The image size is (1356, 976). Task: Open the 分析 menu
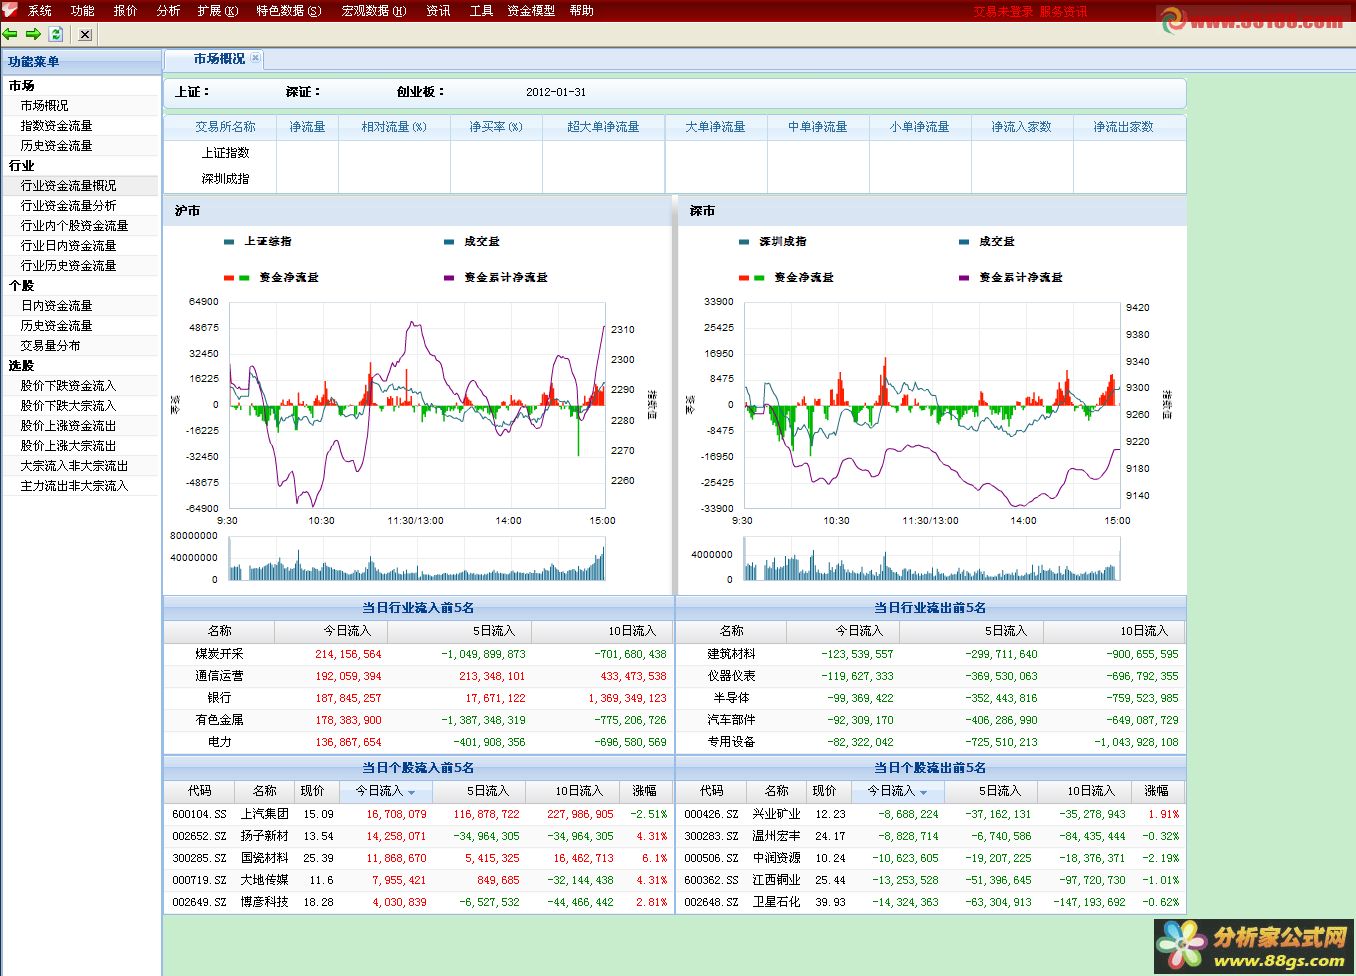tap(168, 11)
